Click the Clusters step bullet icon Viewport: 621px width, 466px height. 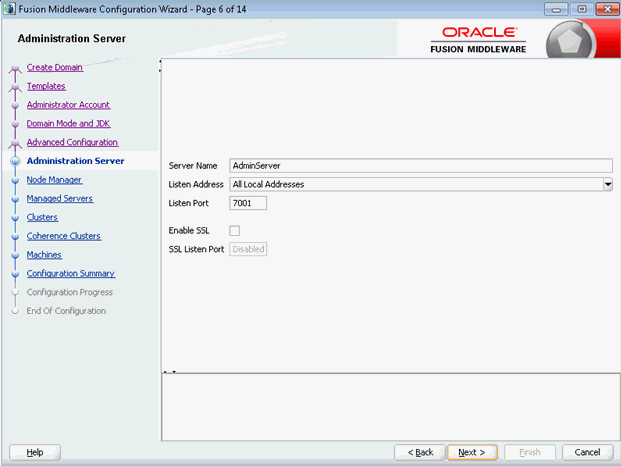(15, 218)
